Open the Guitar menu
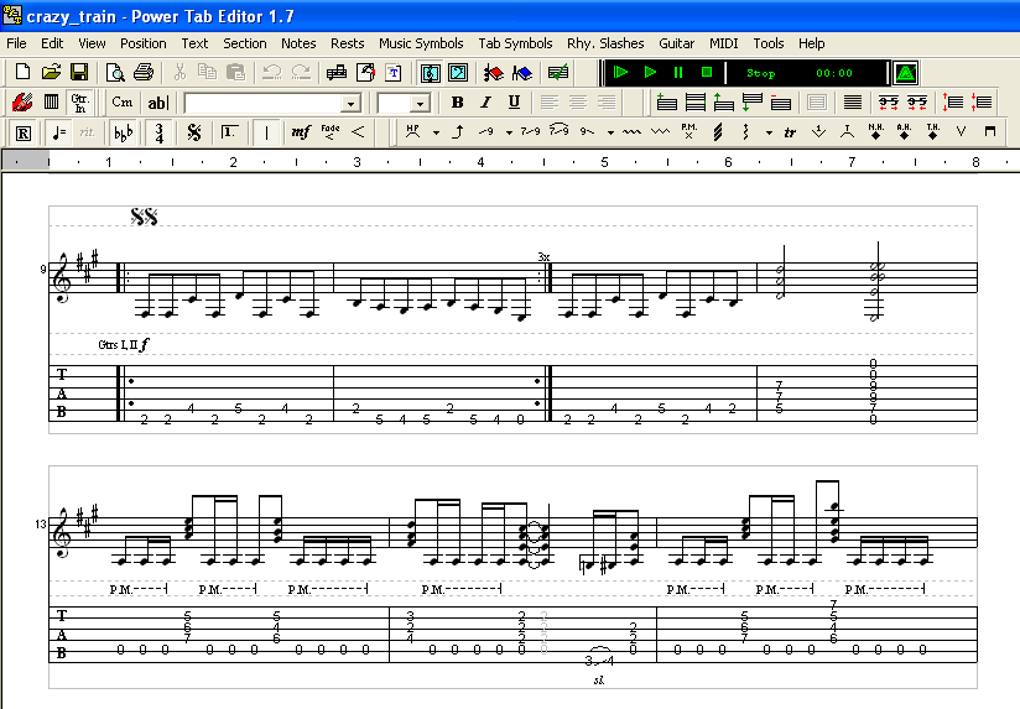1020x709 pixels. [677, 44]
